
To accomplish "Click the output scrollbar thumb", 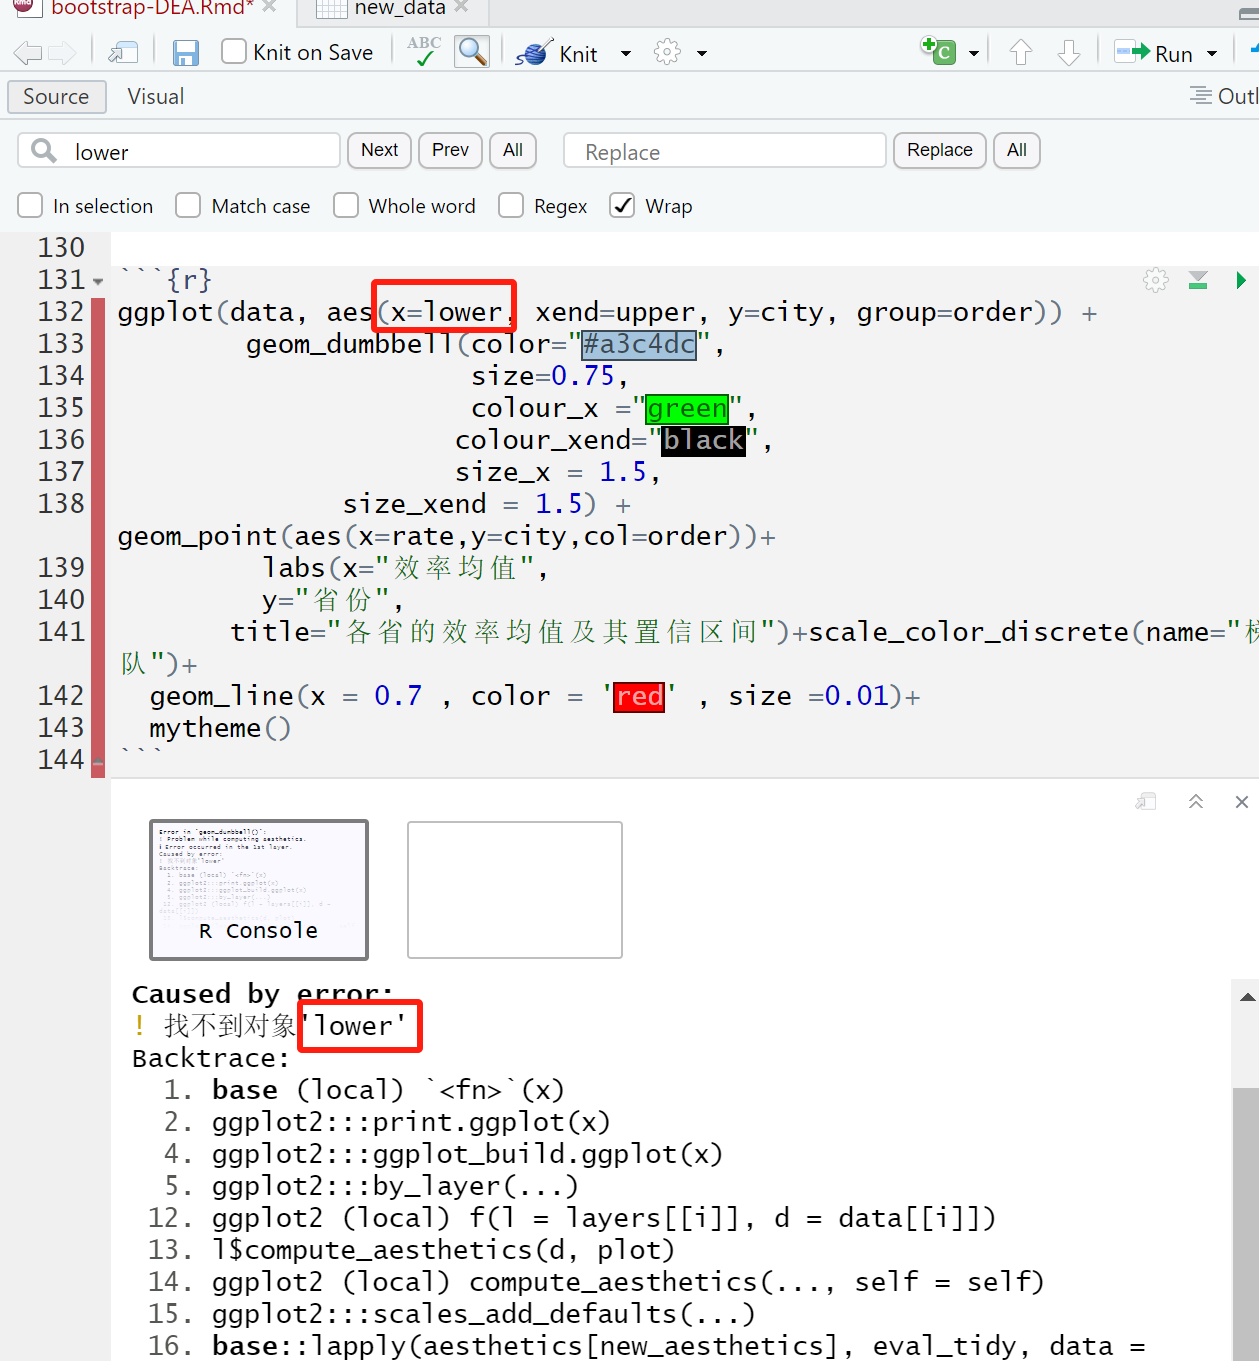I will click(x=1246, y=1222).
